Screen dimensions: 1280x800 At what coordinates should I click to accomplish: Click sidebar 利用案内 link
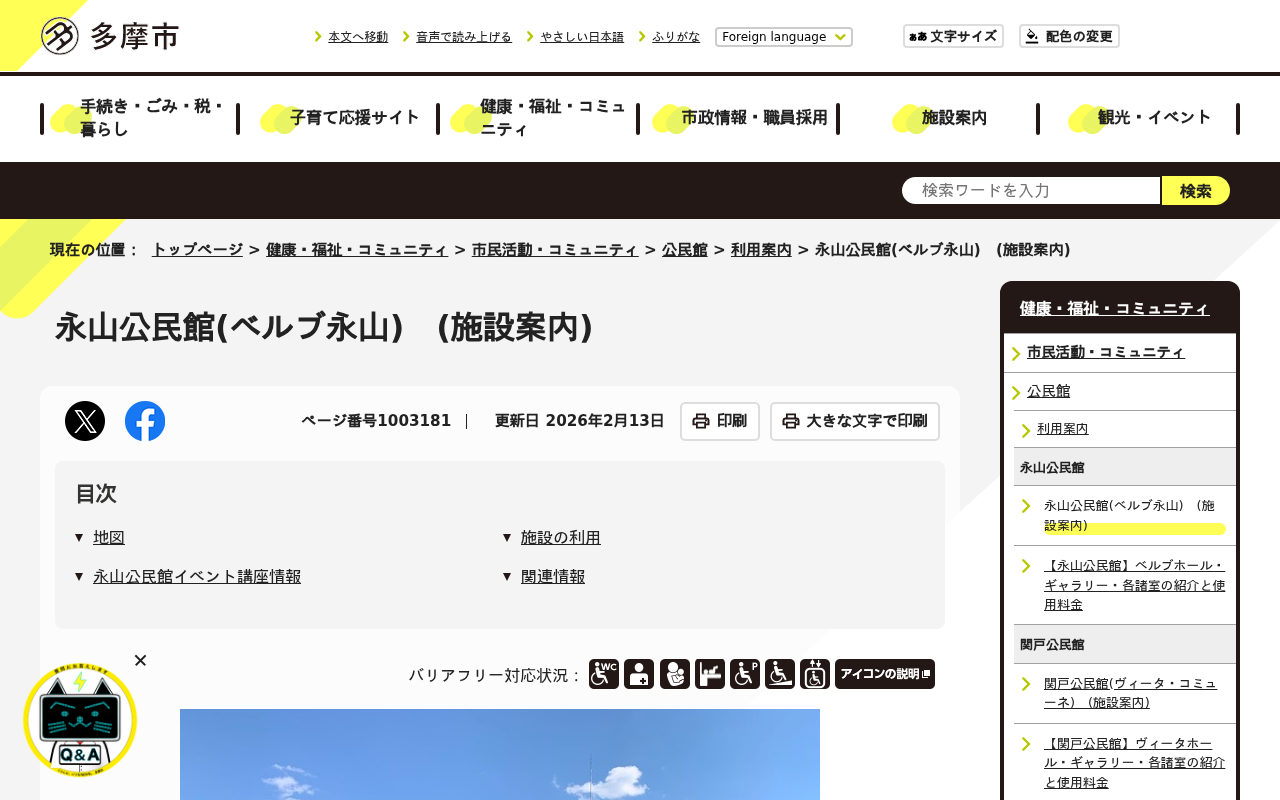[1063, 429]
